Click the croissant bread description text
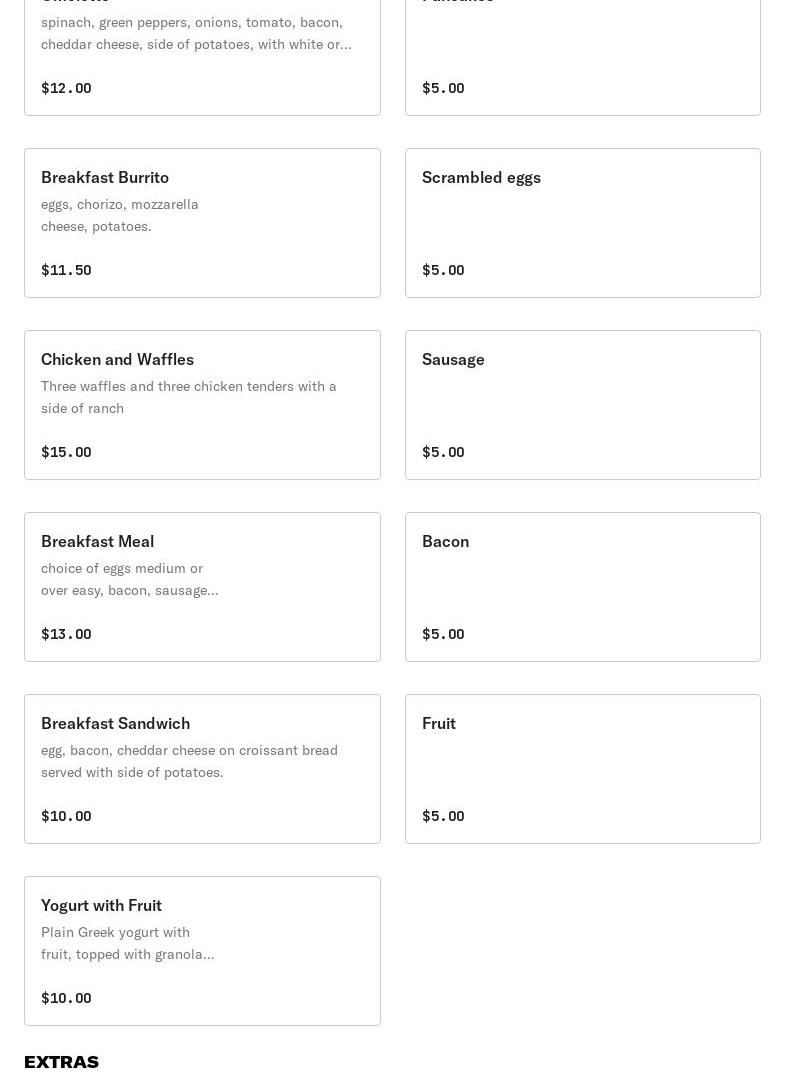785x1083 pixels. pyautogui.click(x=189, y=761)
